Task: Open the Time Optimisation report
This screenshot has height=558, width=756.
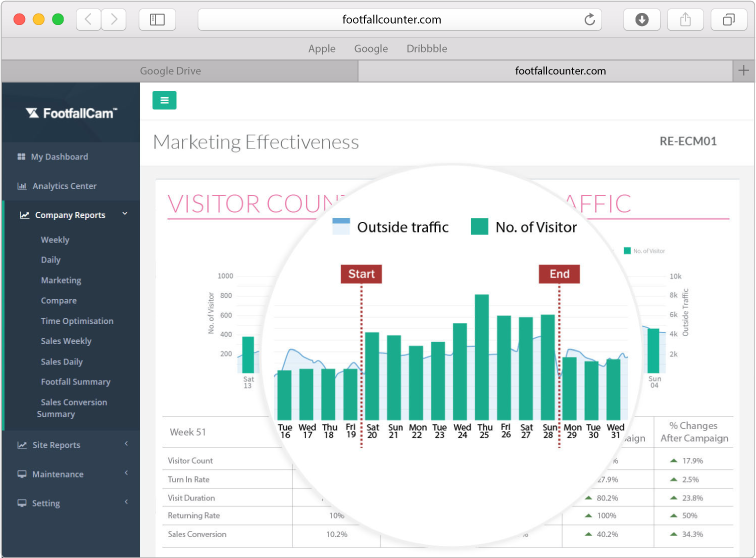Action: pos(77,321)
